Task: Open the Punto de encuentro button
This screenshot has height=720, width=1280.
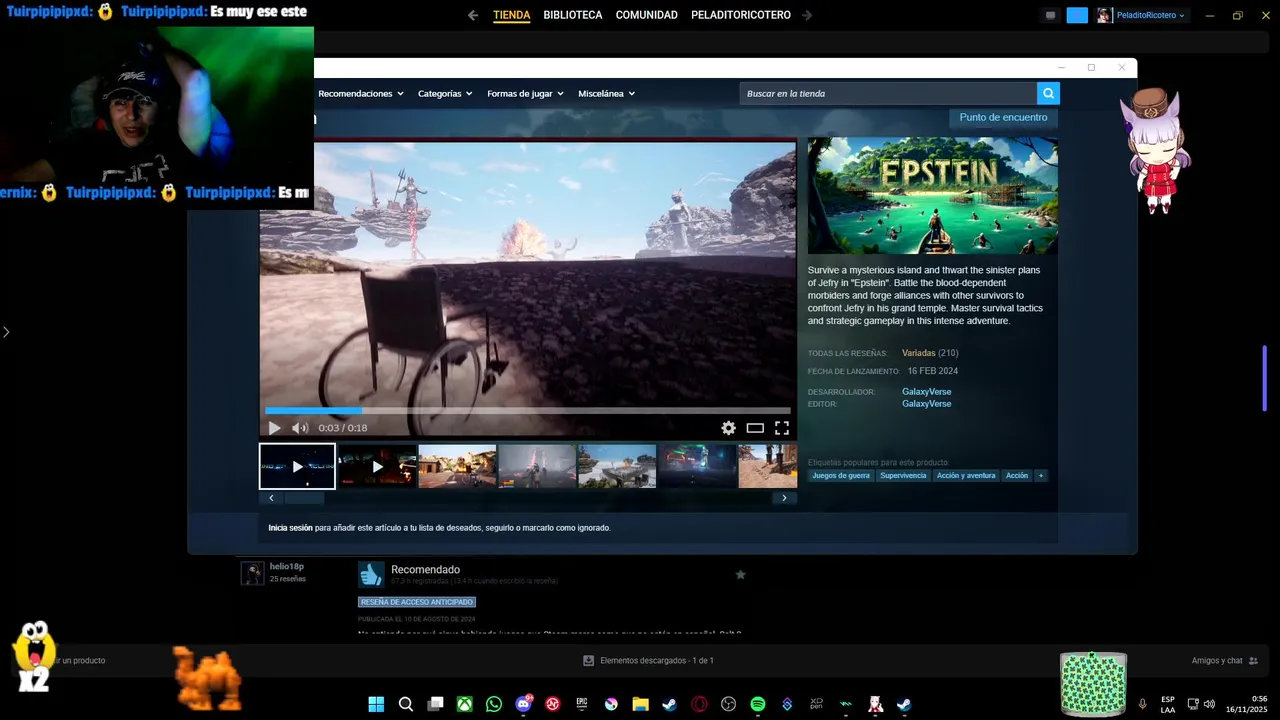Action: pos(1003,118)
